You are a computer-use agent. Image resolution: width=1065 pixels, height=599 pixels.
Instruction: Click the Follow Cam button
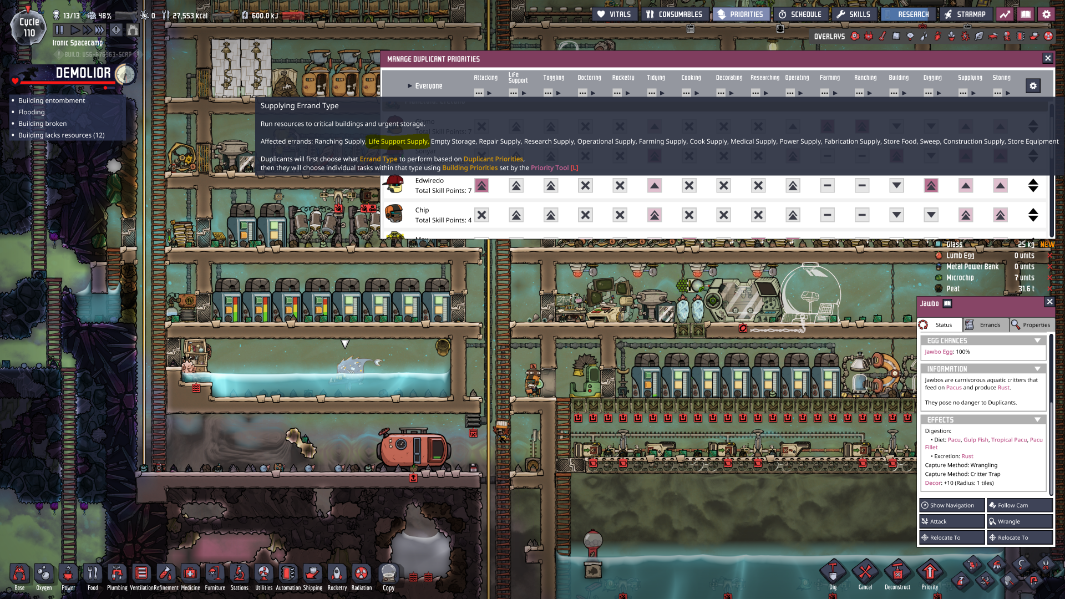[x=1019, y=505]
